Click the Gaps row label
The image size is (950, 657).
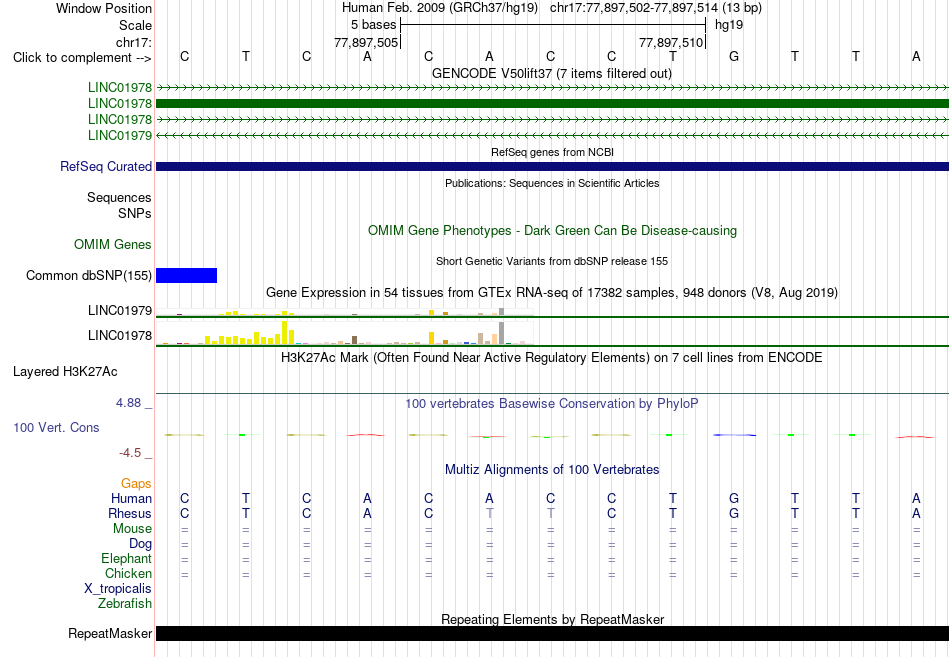(136, 484)
